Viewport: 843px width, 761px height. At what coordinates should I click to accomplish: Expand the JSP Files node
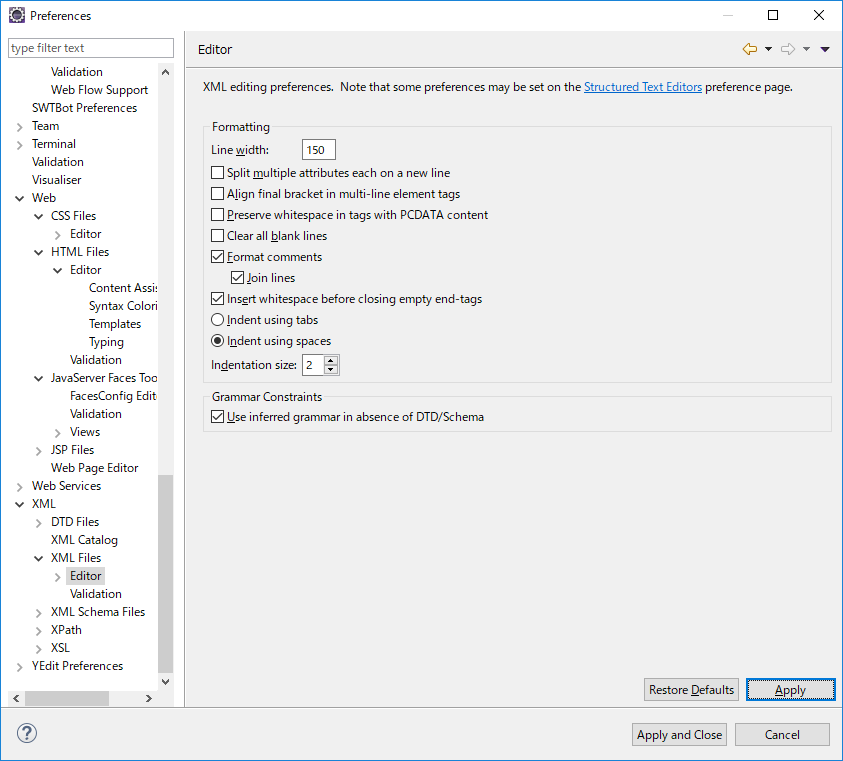39,451
